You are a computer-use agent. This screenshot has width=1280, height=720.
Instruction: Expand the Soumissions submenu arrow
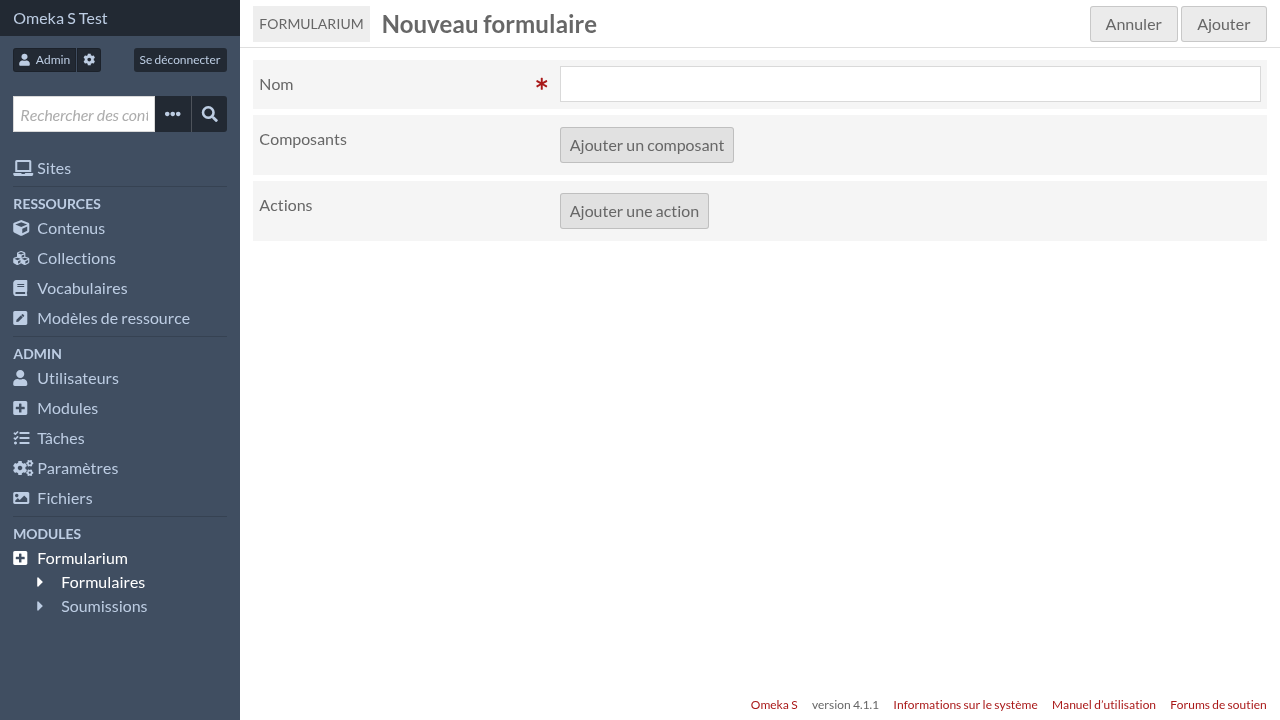40,606
